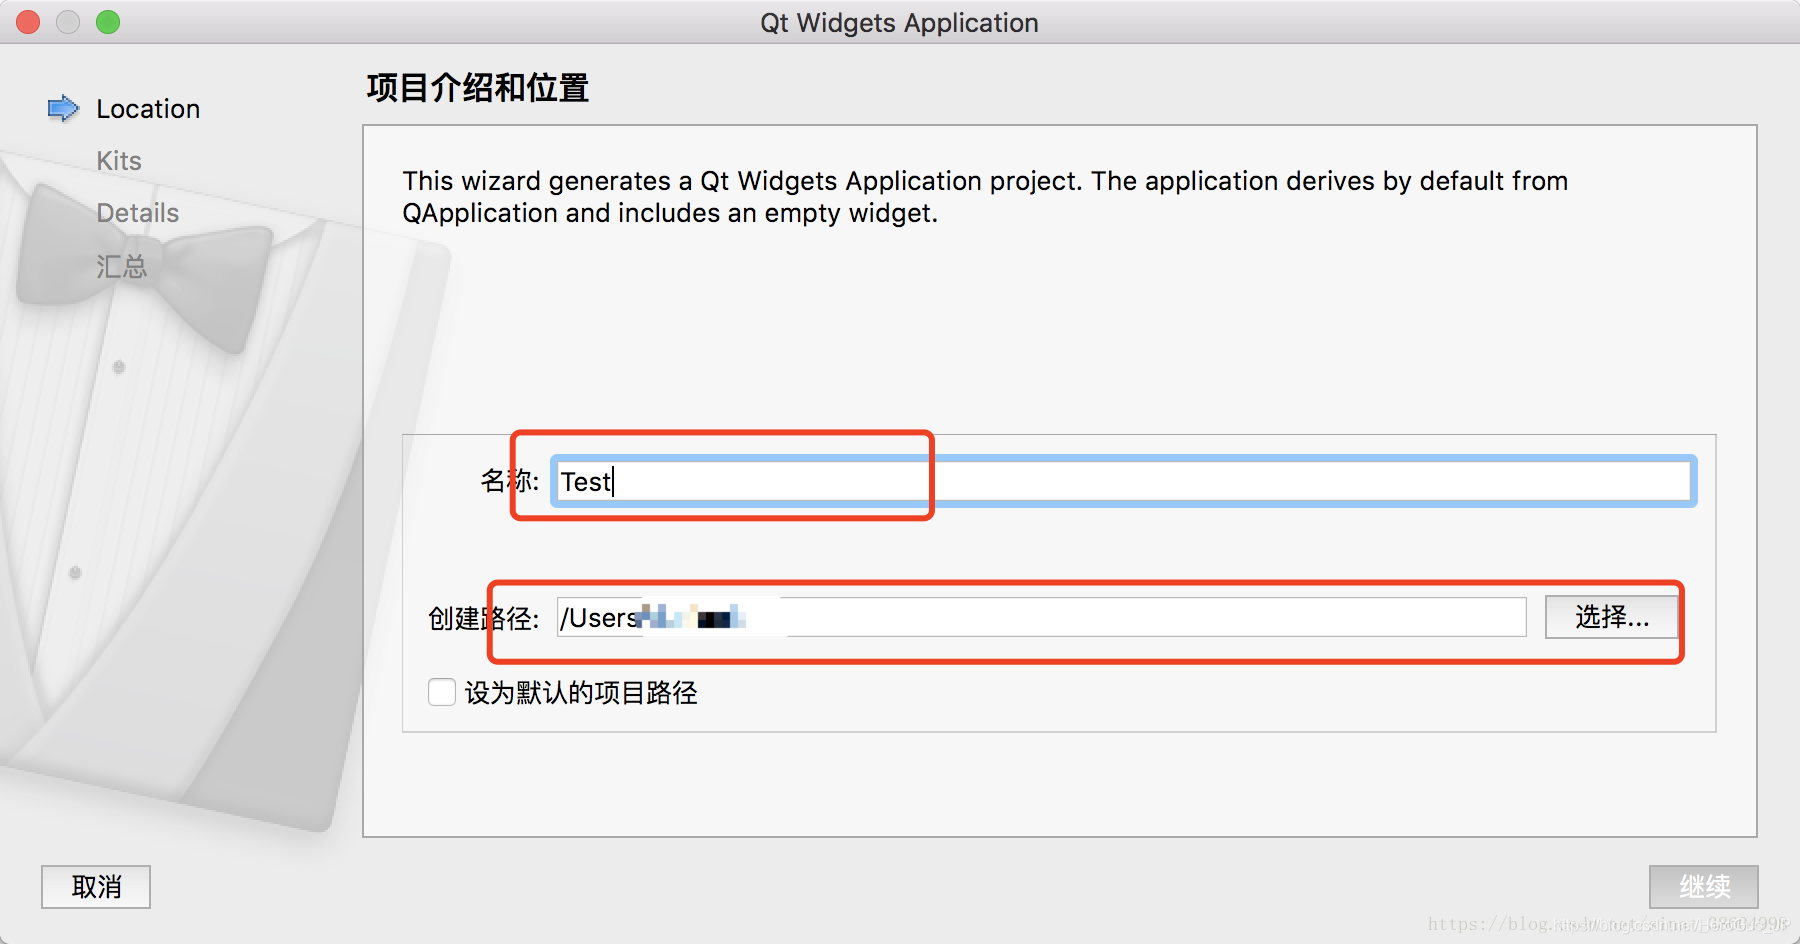Enable 设为默认的项目路径 checkbox
The width and height of the screenshot is (1800, 944).
(x=442, y=692)
